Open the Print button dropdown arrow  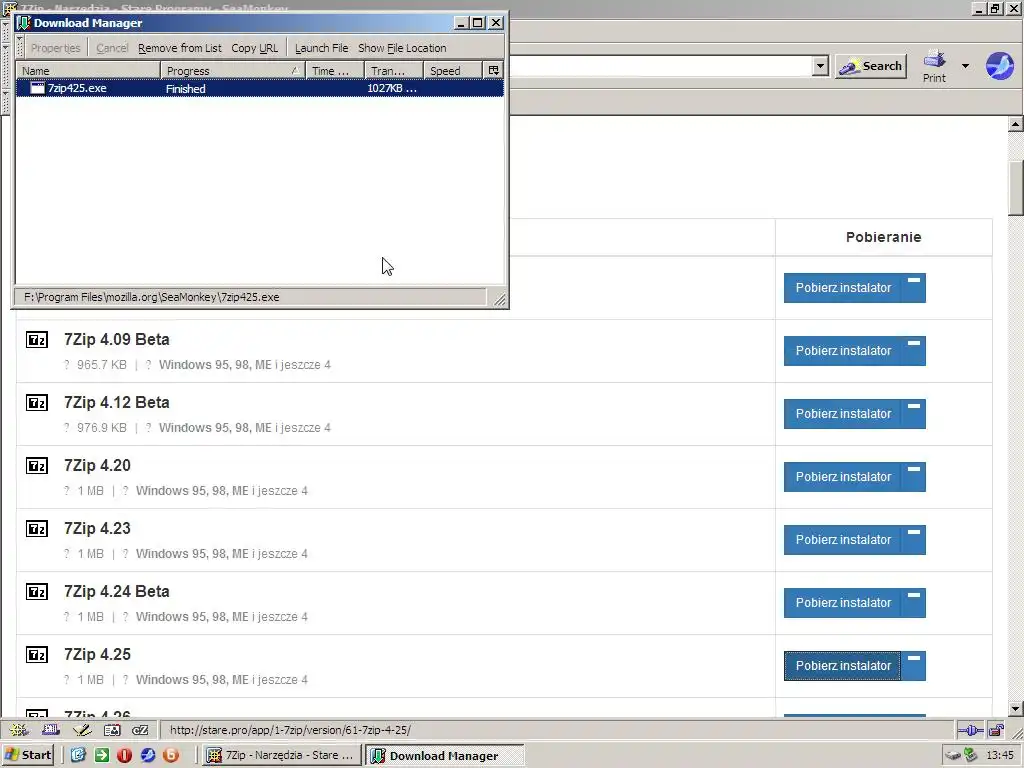pos(965,65)
